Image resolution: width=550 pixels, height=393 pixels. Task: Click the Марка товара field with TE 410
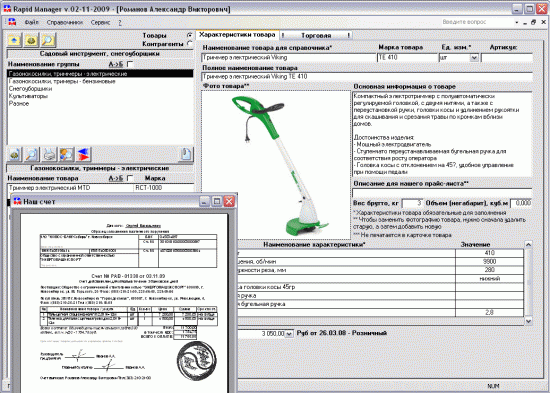(407, 58)
